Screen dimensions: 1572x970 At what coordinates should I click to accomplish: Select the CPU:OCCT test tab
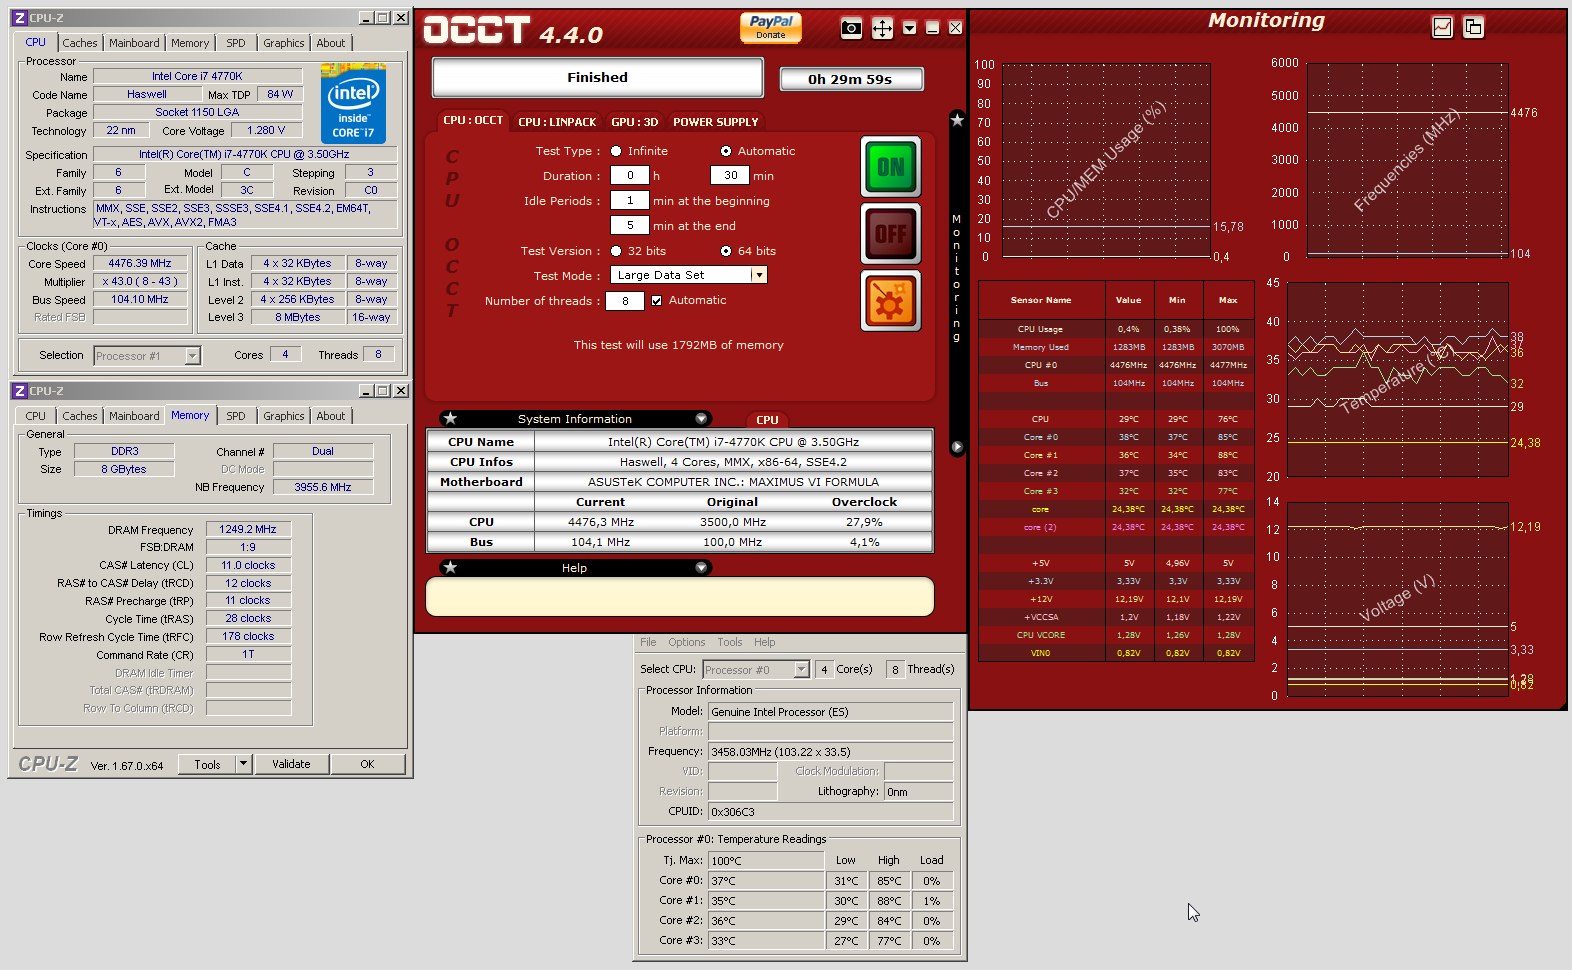click(x=473, y=120)
